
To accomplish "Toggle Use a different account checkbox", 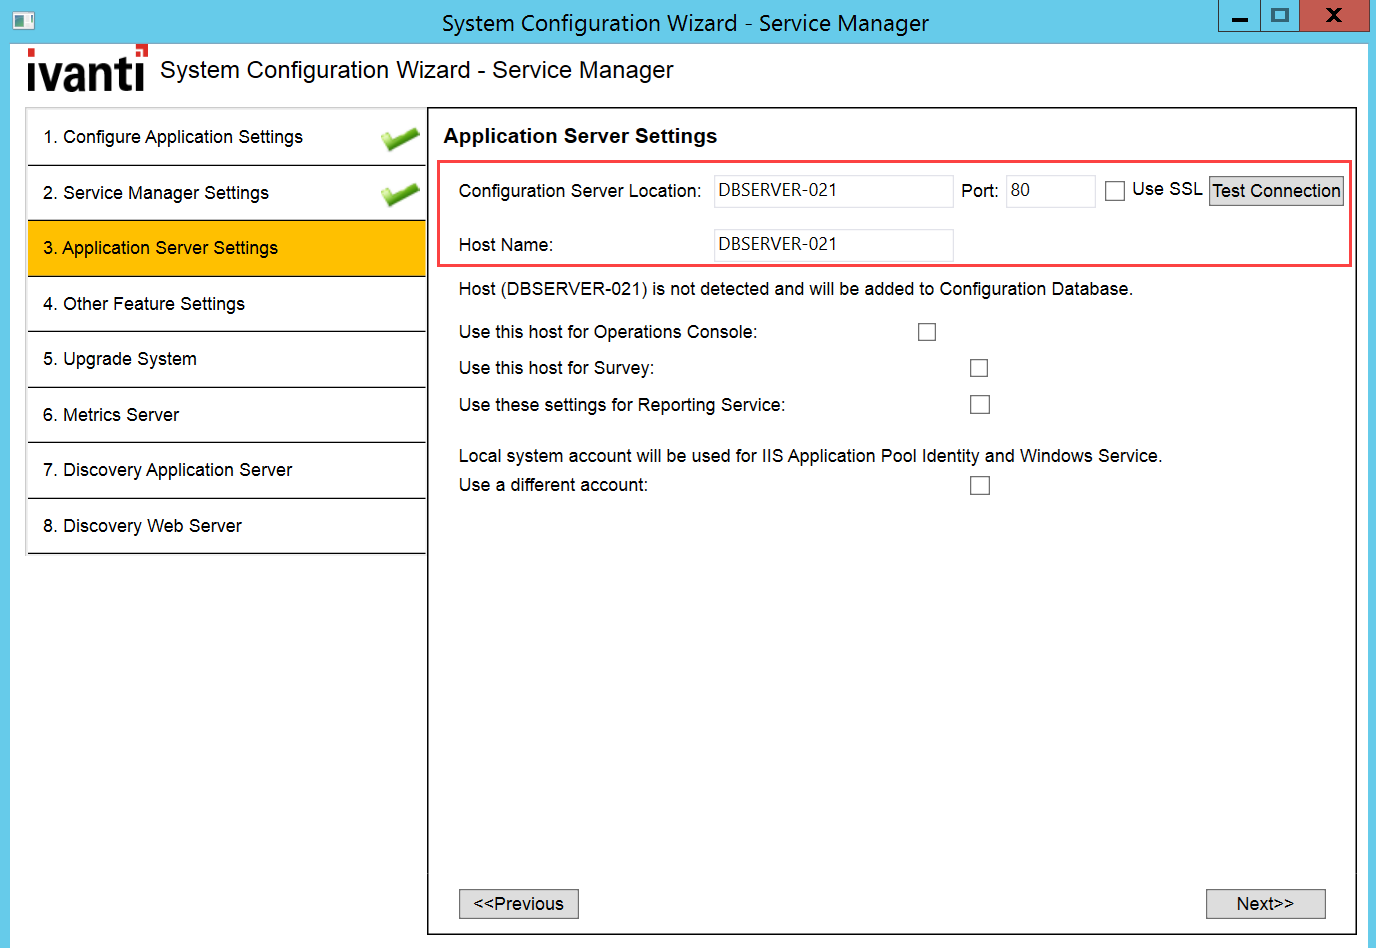I will pyautogui.click(x=979, y=486).
